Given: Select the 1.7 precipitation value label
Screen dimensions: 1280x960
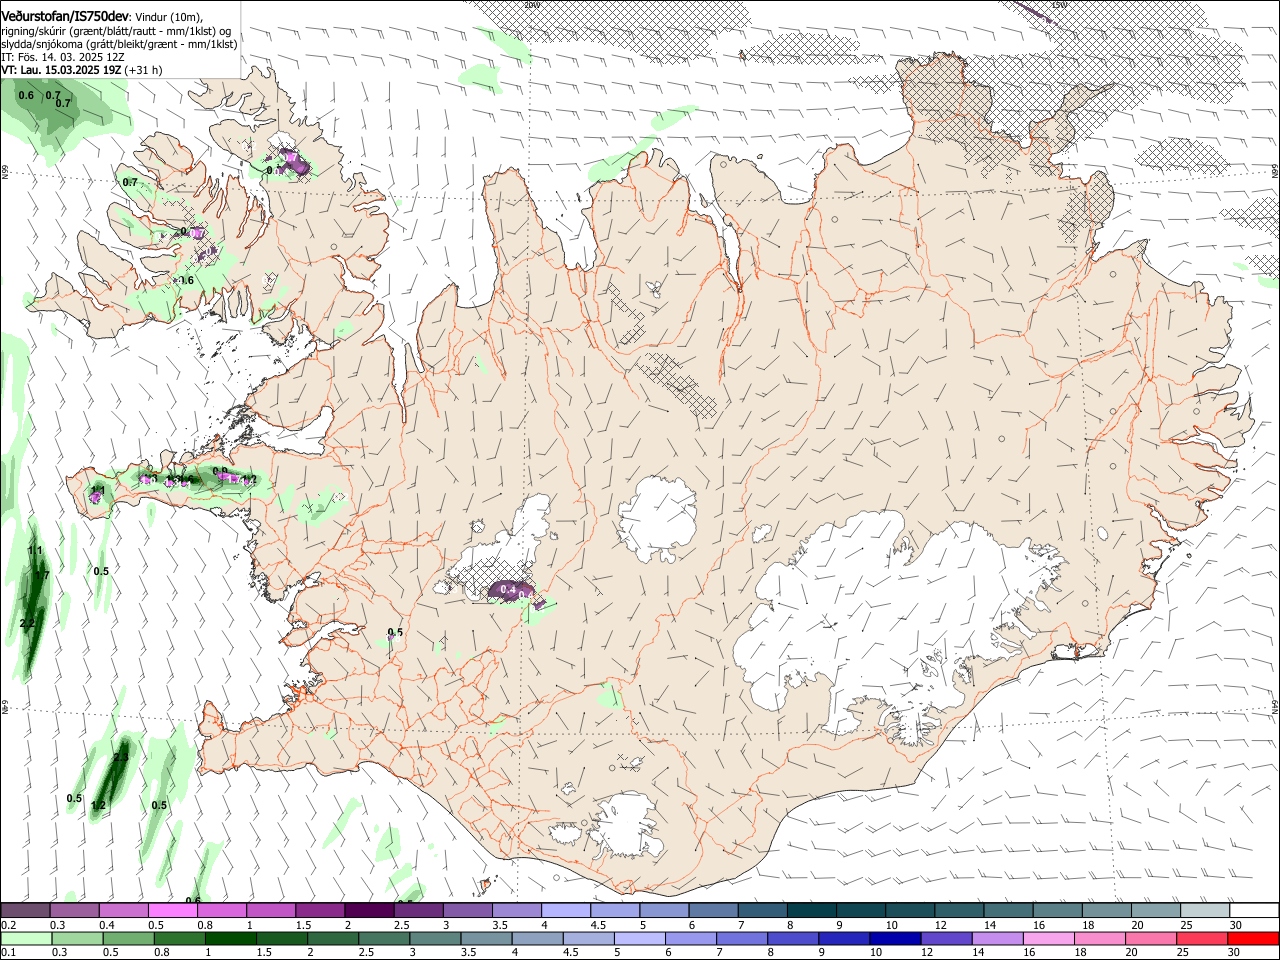Looking at the screenshot, I should click(x=41, y=575).
